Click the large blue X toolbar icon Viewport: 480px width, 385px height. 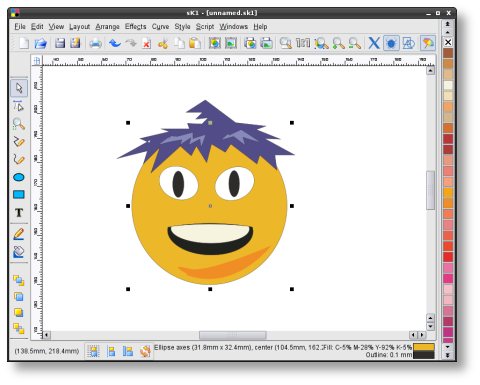[x=374, y=43]
